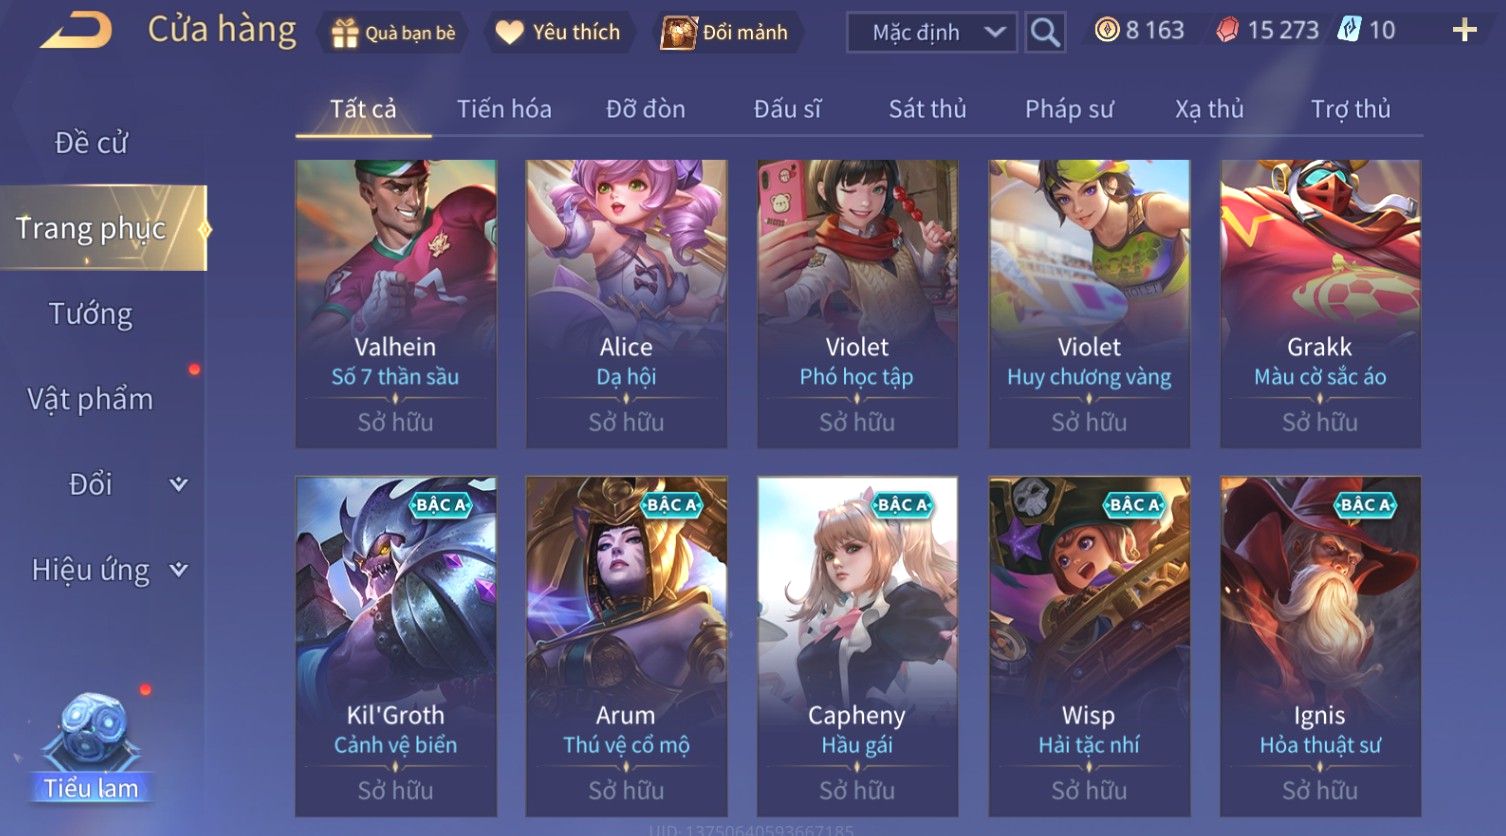The image size is (1506, 836).
Task: Select the Valhein Số 7 thần sầu skin
Action: point(396,304)
